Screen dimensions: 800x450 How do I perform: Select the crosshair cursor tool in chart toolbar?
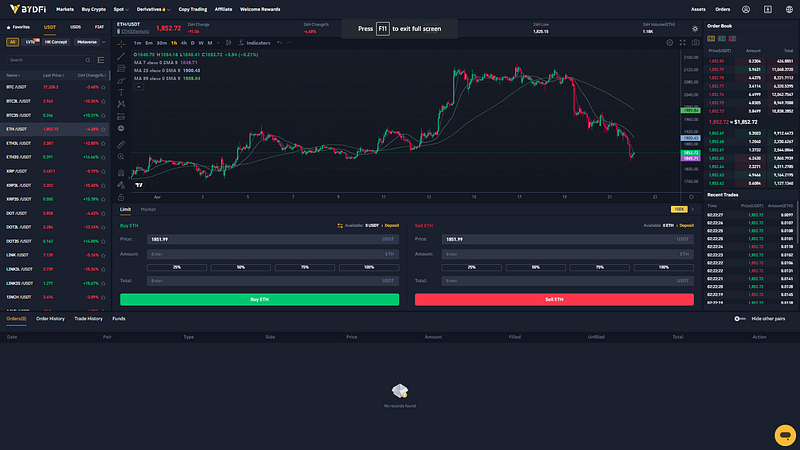[121, 44]
